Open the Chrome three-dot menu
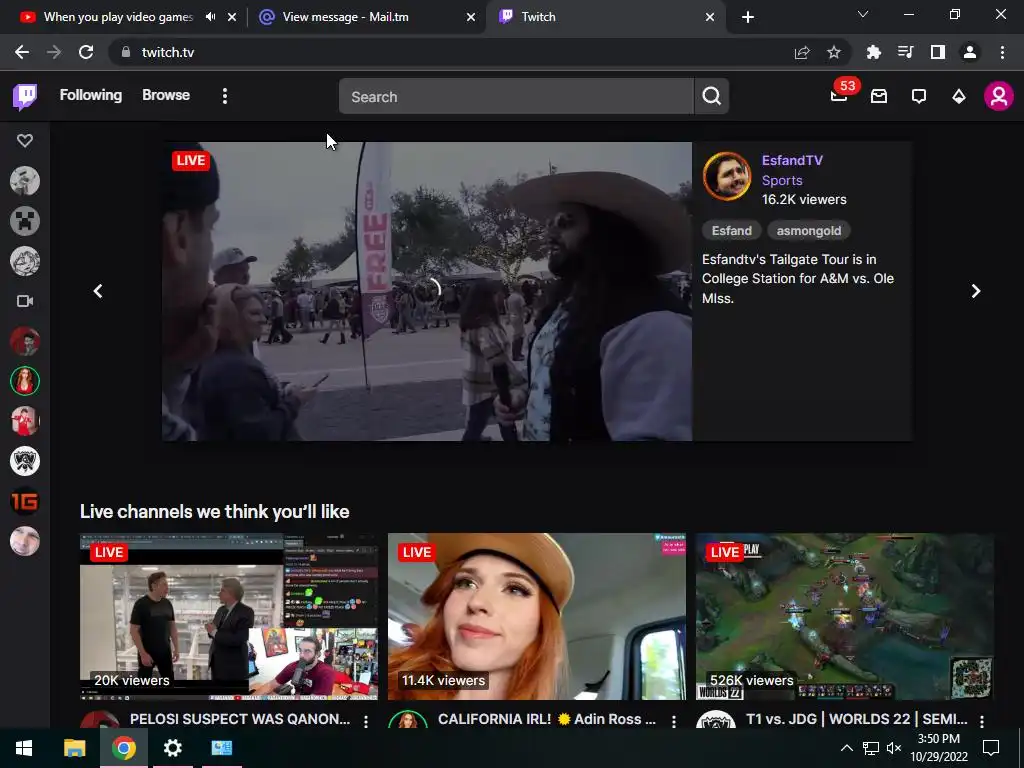 click(x=1002, y=52)
